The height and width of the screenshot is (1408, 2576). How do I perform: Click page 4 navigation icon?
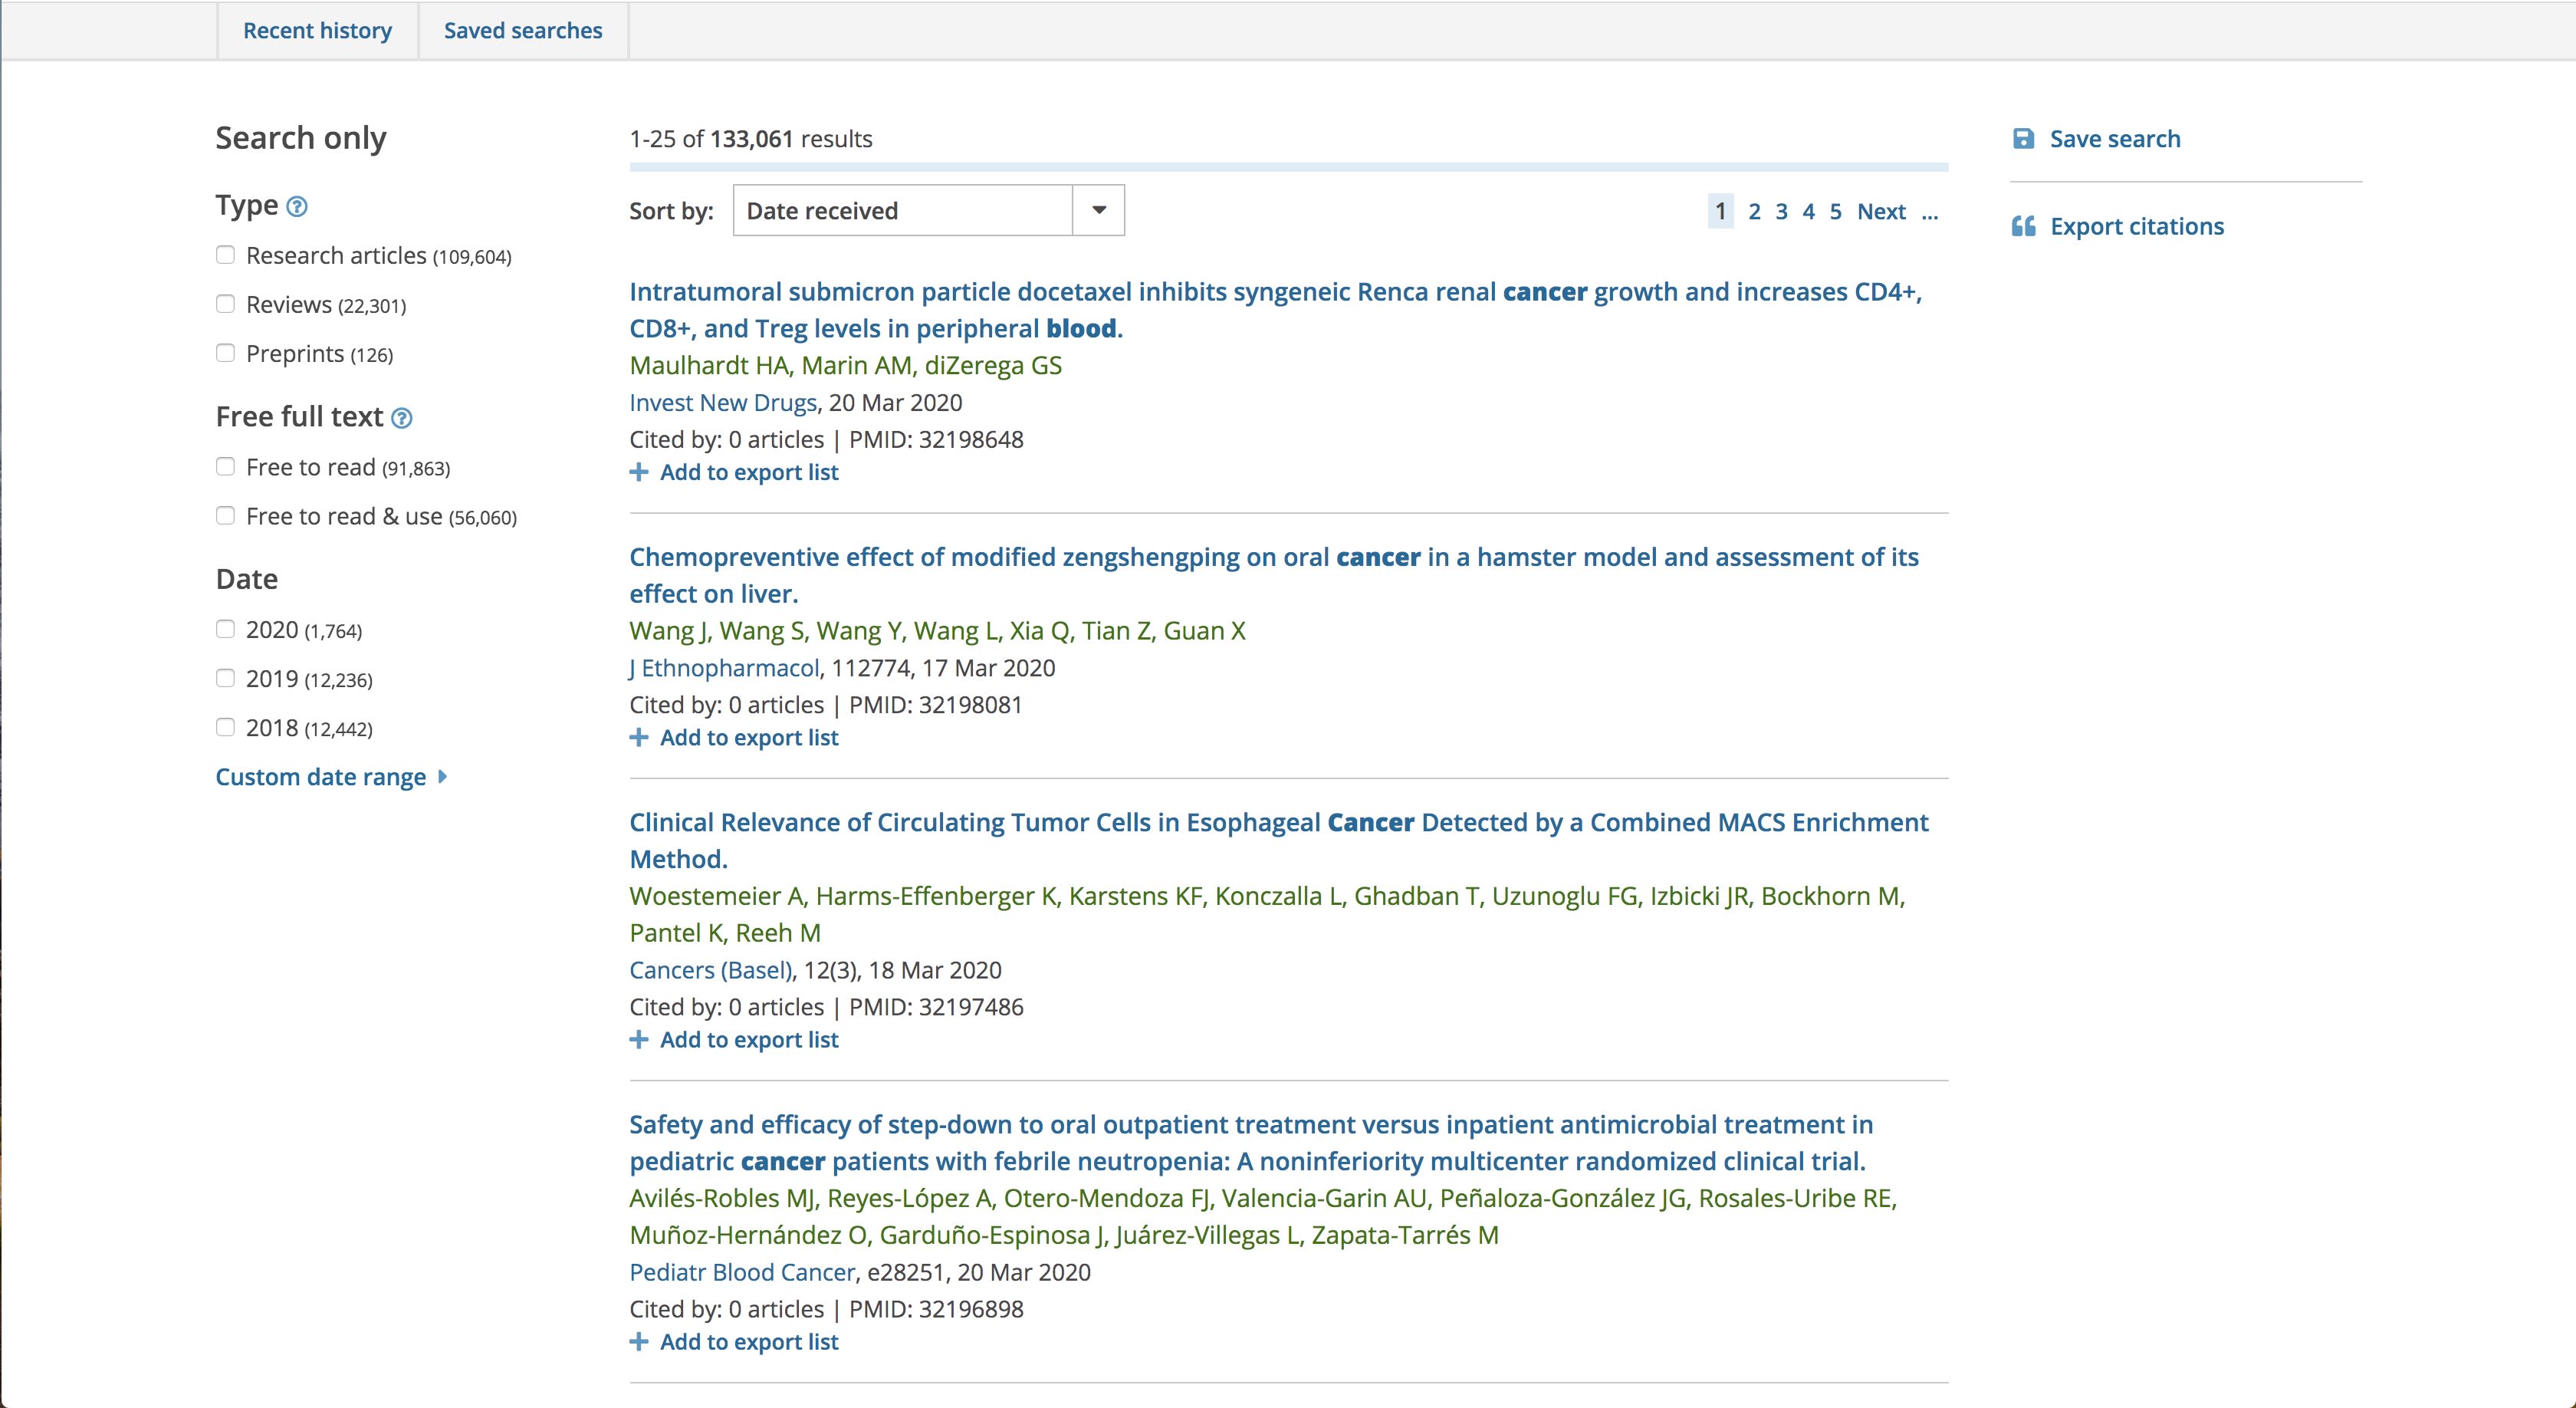tap(1806, 212)
